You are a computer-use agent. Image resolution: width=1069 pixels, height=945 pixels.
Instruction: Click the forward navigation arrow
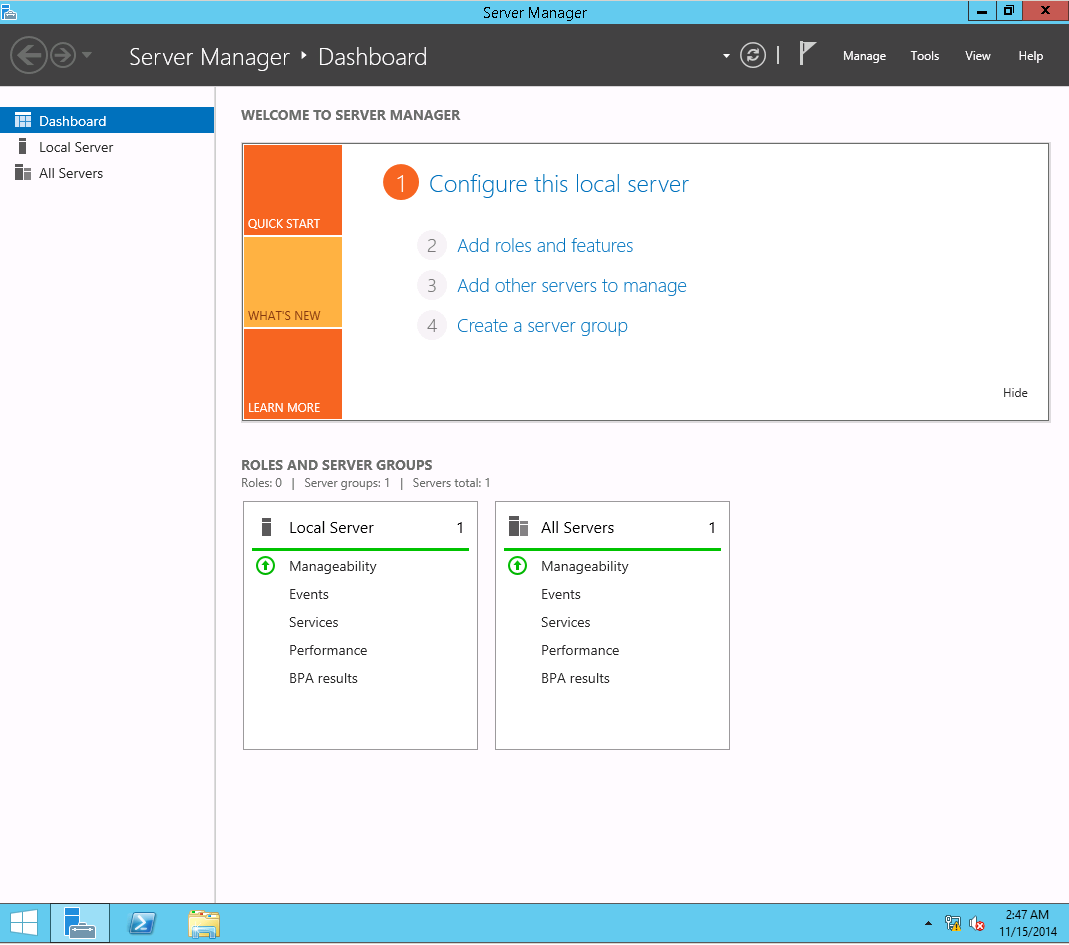(x=63, y=55)
